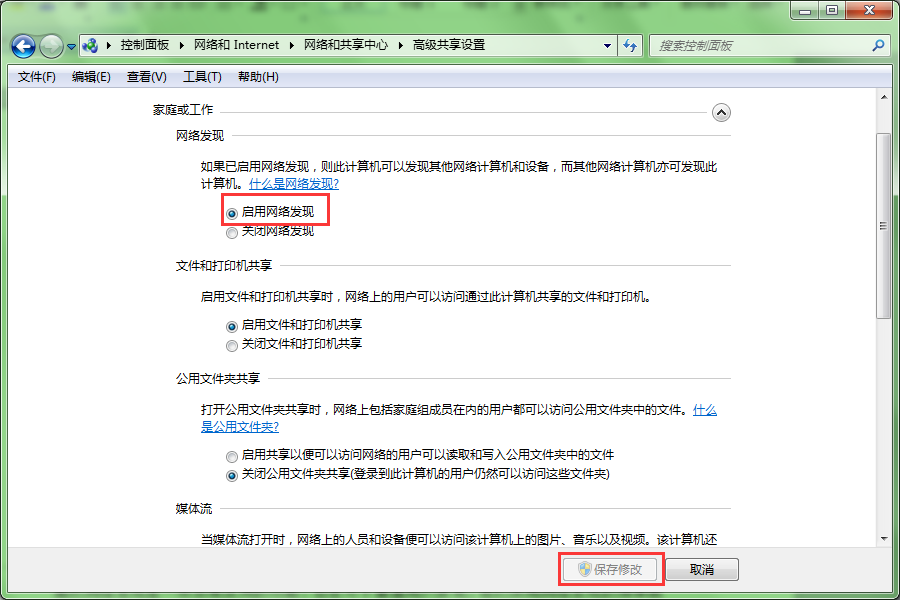Image resolution: width=900 pixels, height=600 pixels.
Task: Click the greyed Forward arrow button
Action: coord(51,47)
